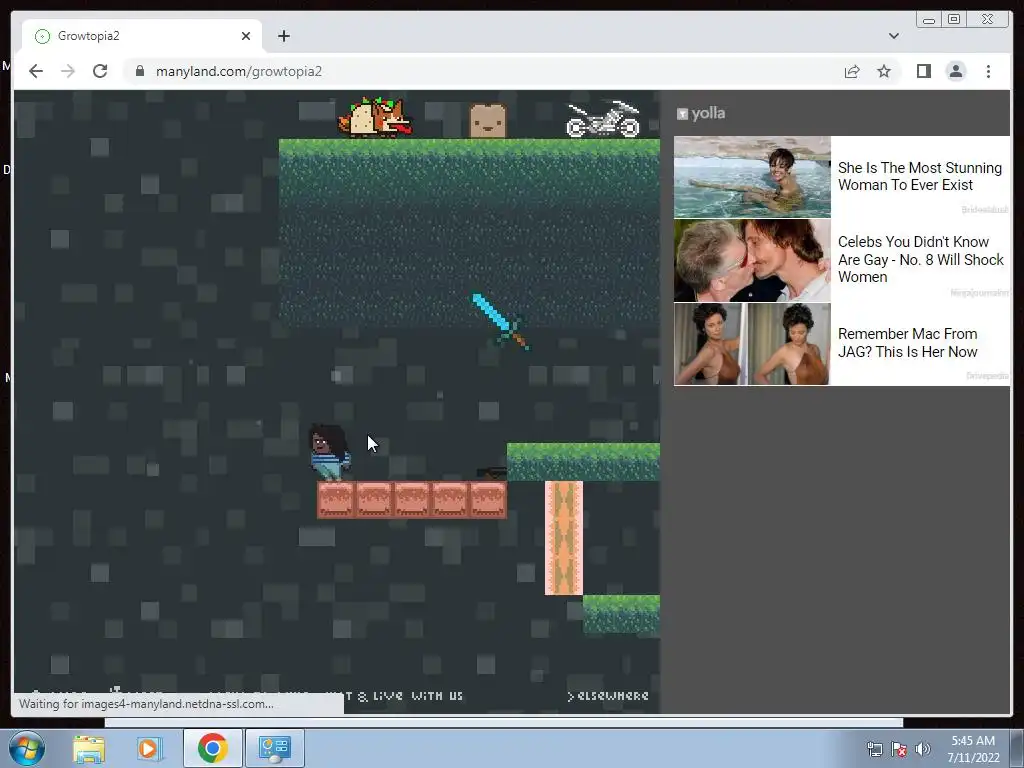Click the white motorcycle item

coord(603,119)
